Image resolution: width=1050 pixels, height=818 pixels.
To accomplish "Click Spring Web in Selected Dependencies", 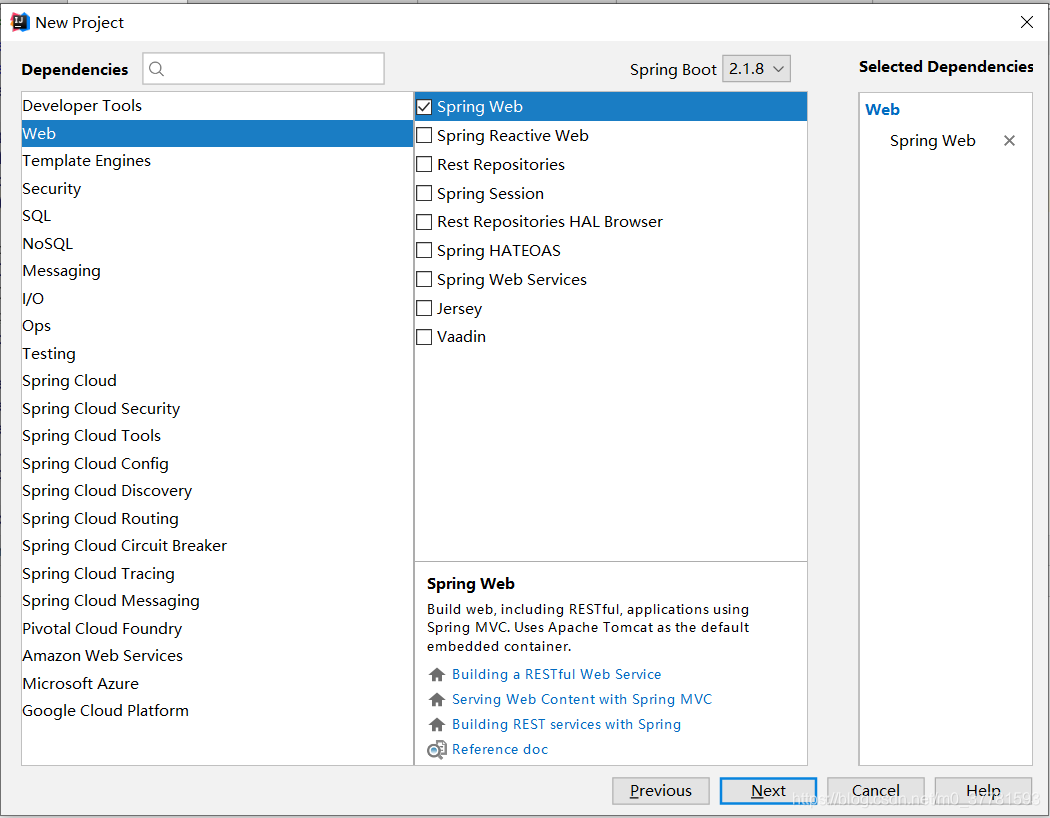I will [932, 141].
